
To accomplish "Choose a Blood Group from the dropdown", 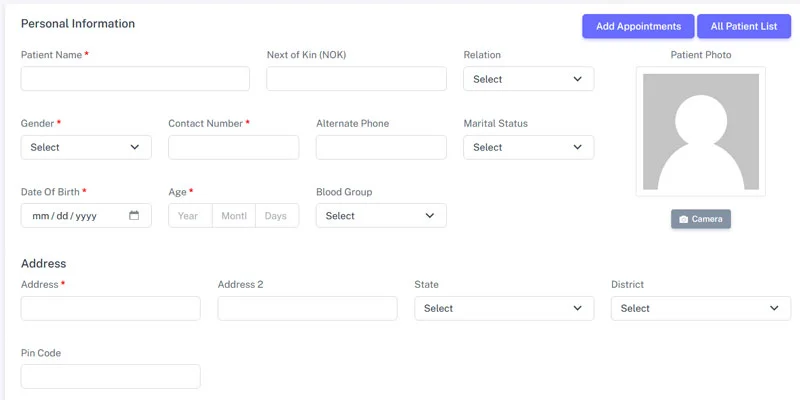I will (x=381, y=215).
